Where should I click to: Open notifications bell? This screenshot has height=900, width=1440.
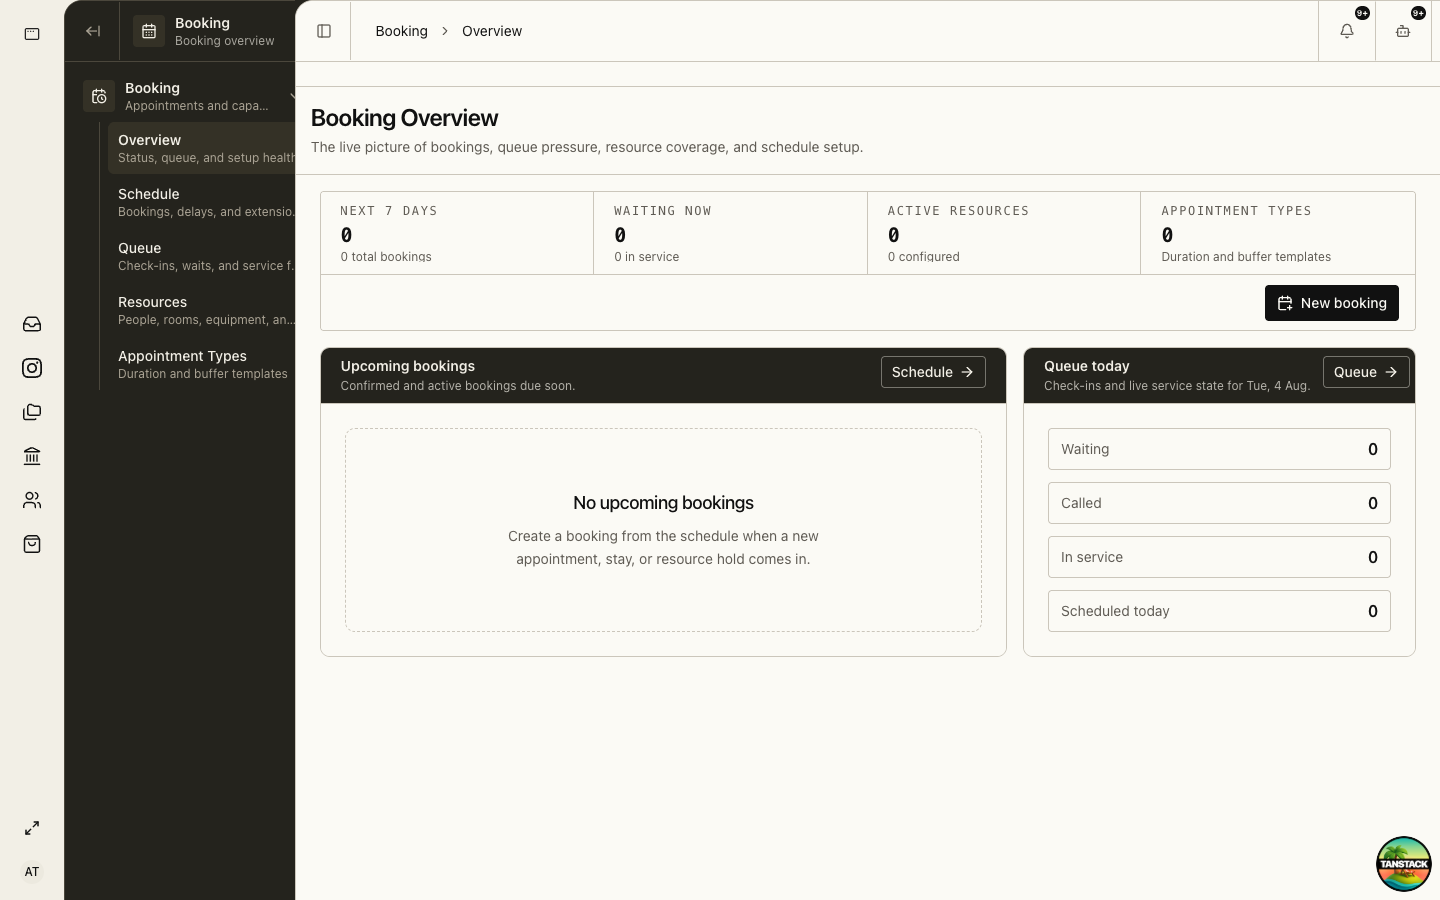click(1347, 31)
